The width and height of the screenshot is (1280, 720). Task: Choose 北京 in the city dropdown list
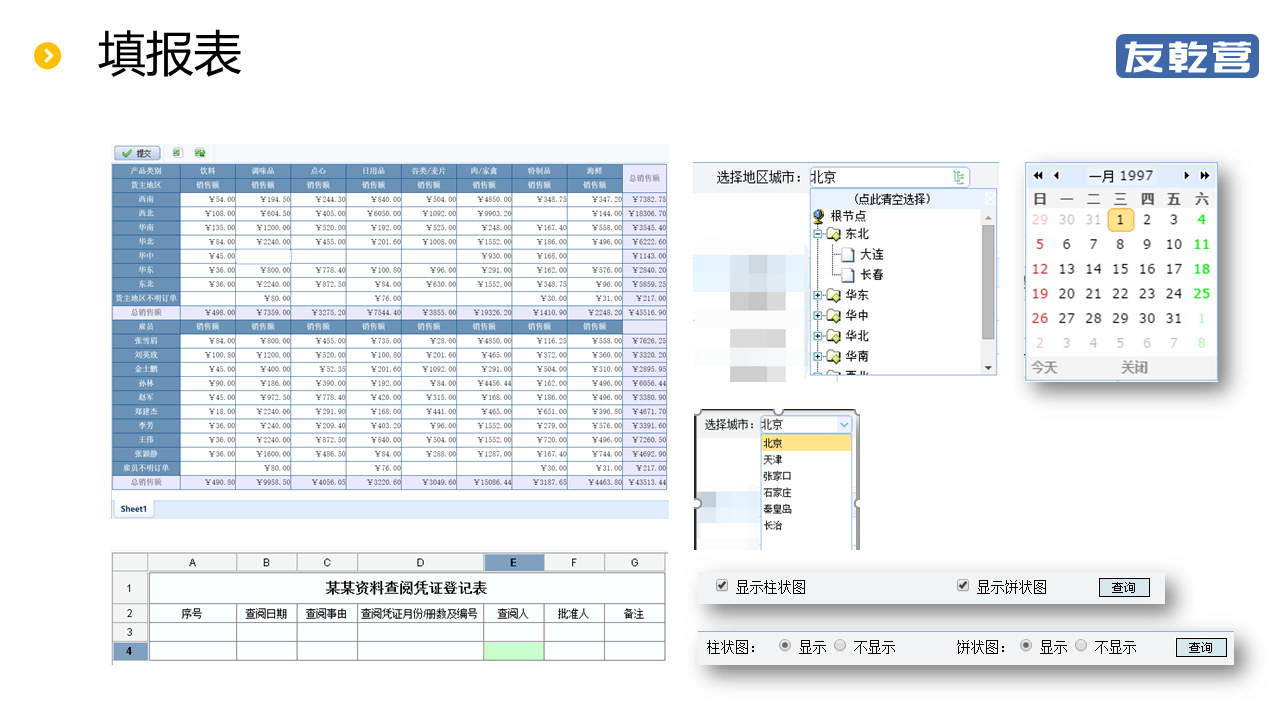point(806,443)
